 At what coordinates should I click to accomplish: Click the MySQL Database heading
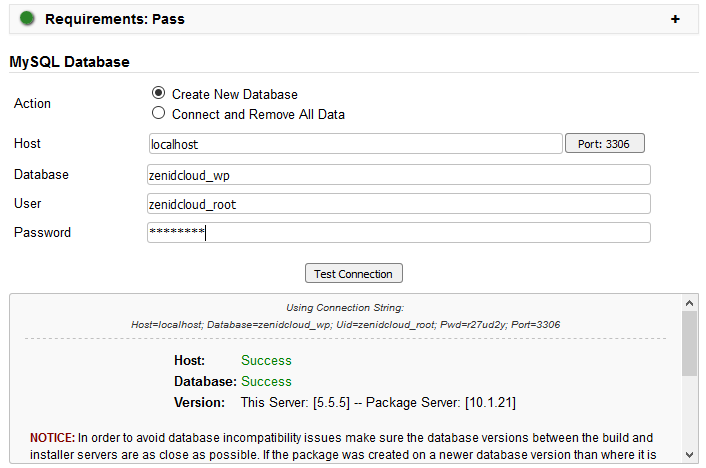click(69, 62)
